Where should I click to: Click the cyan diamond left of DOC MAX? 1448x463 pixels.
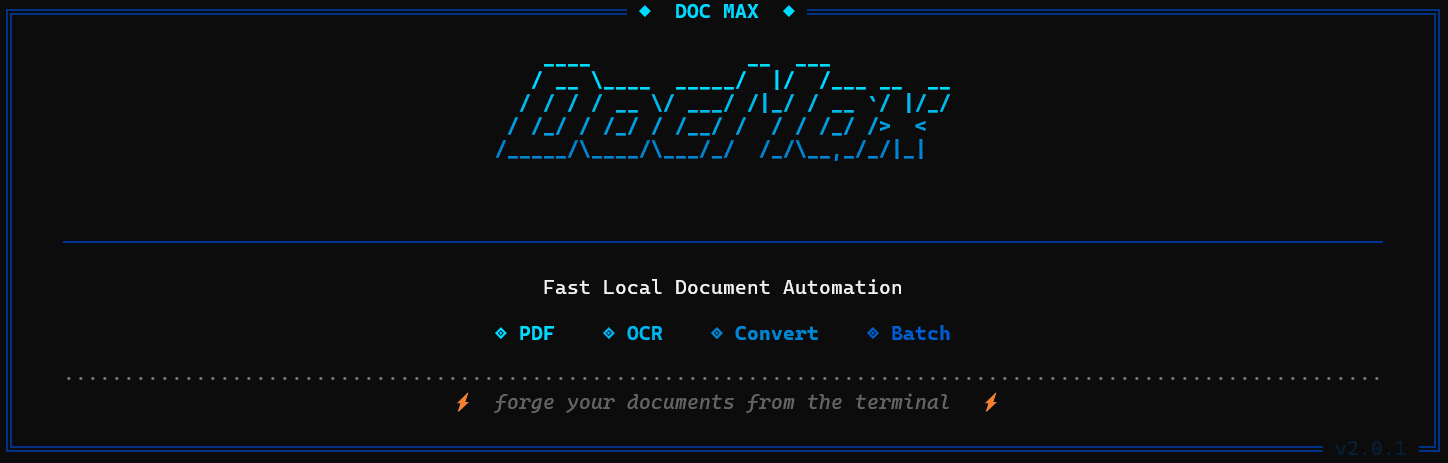tap(645, 11)
